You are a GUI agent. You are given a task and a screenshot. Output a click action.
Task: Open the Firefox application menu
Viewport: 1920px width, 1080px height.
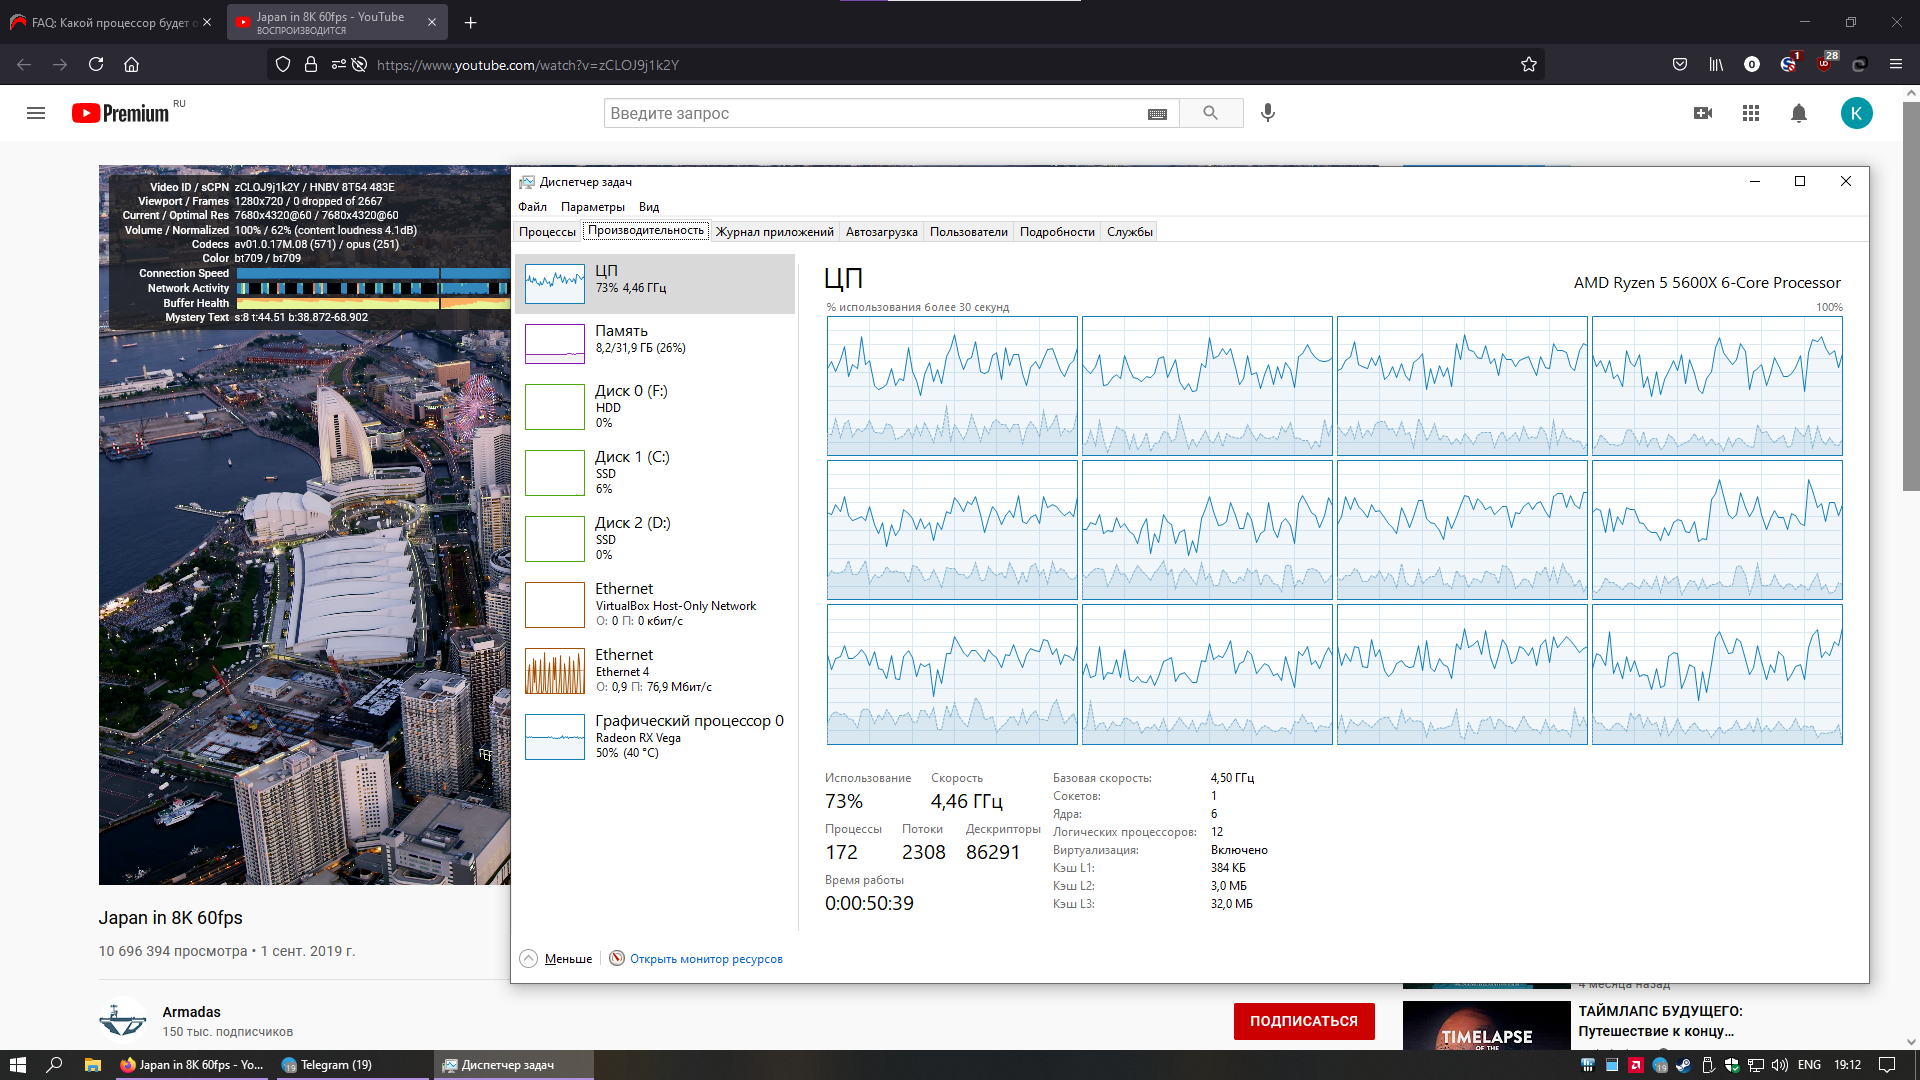click(1895, 65)
